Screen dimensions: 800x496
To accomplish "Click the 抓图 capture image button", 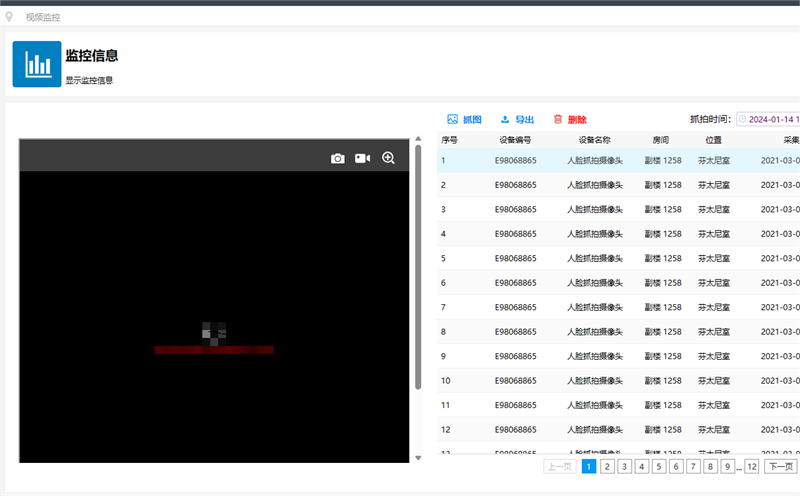I will click(x=465, y=120).
